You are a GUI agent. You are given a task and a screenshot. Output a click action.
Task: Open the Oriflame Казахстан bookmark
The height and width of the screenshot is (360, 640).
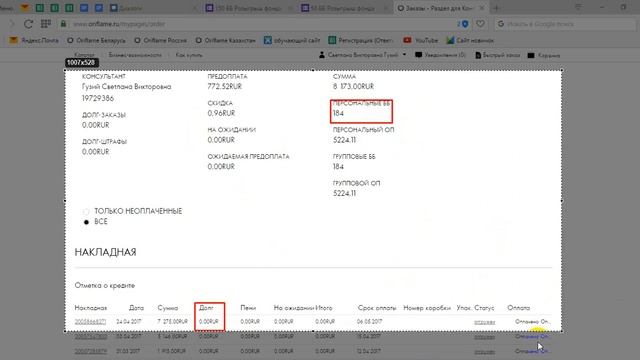225,40
